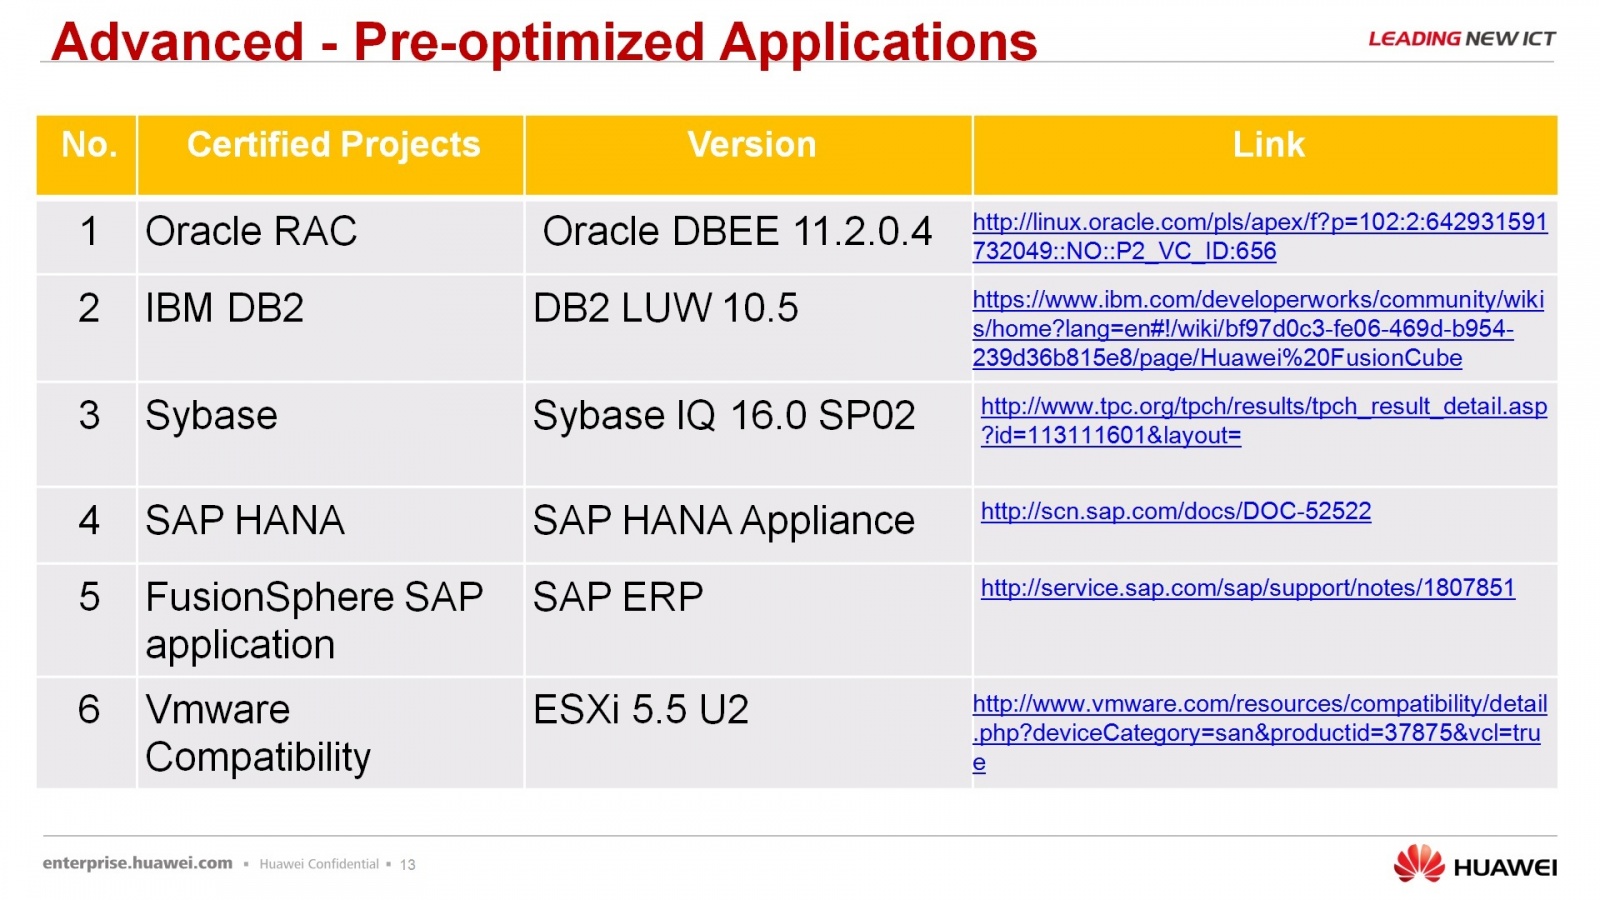Follow the scn.sap.com DOC-52522 link
This screenshot has width=1600, height=900.
tap(1176, 511)
